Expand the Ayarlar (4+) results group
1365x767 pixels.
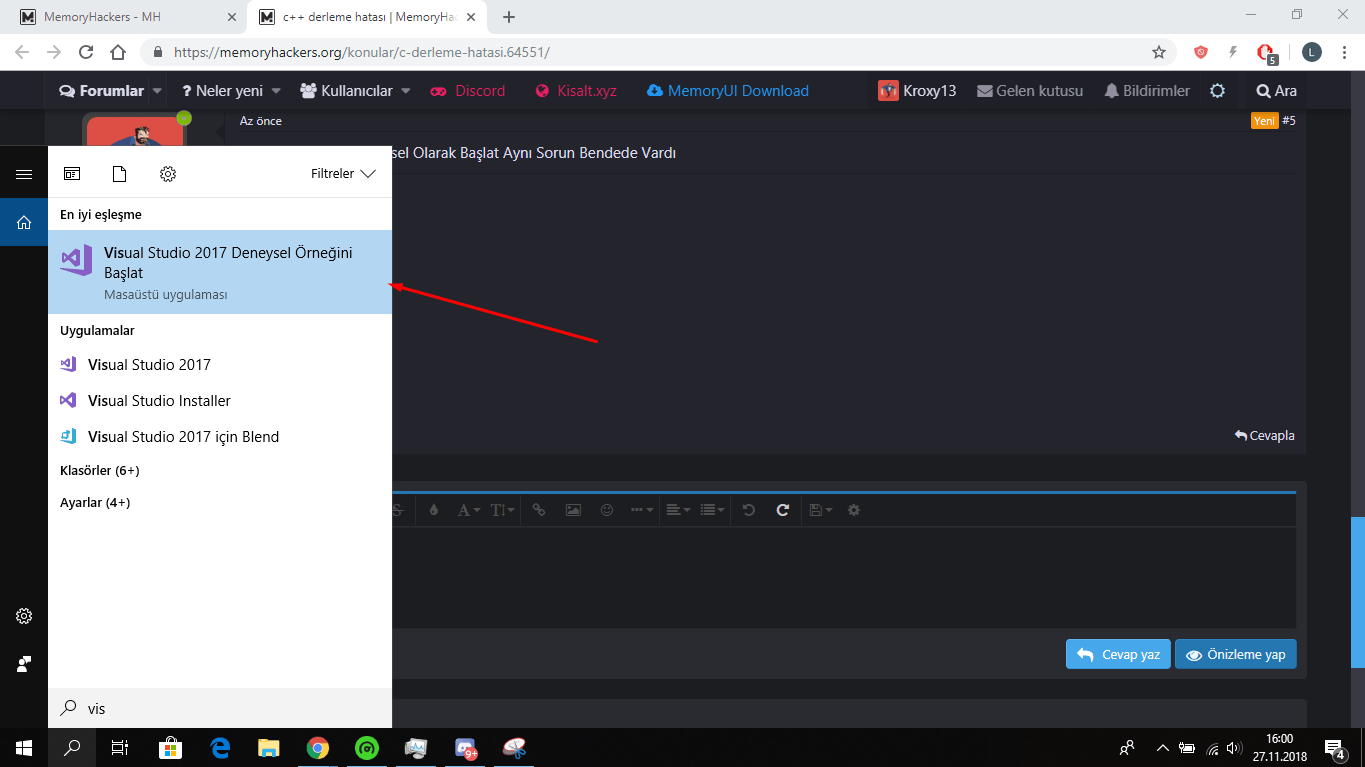pos(95,502)
